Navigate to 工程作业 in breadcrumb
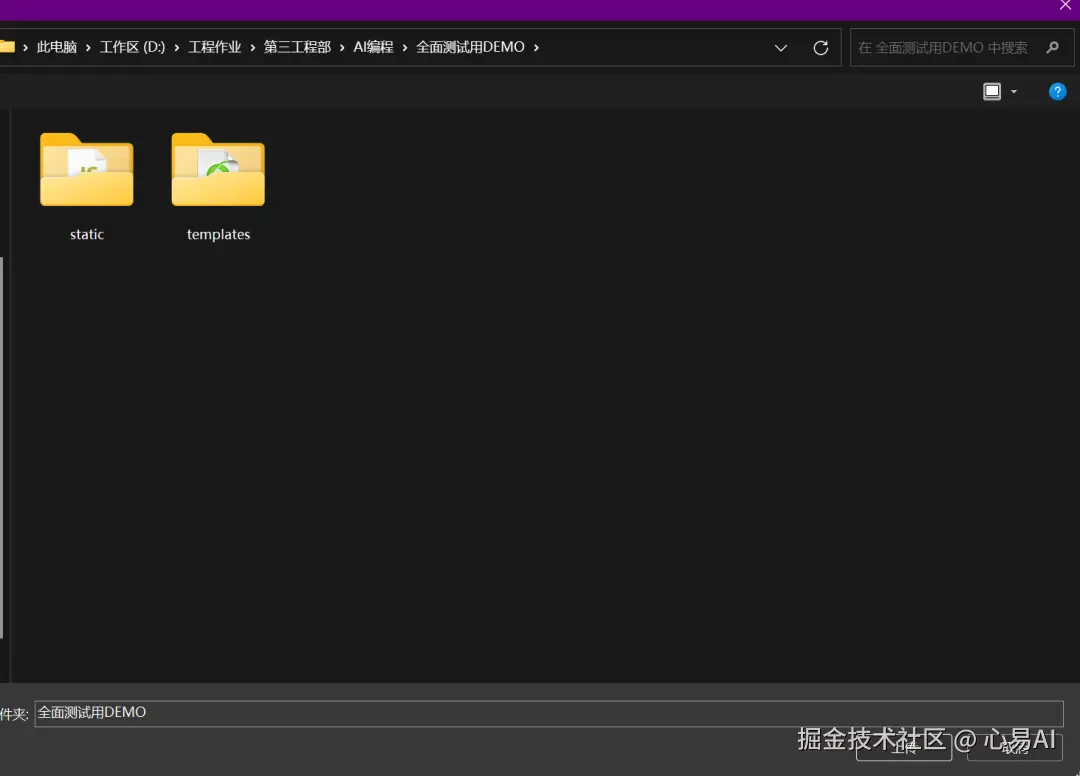Screen dimensions: 1080x776 coord(214,47)
